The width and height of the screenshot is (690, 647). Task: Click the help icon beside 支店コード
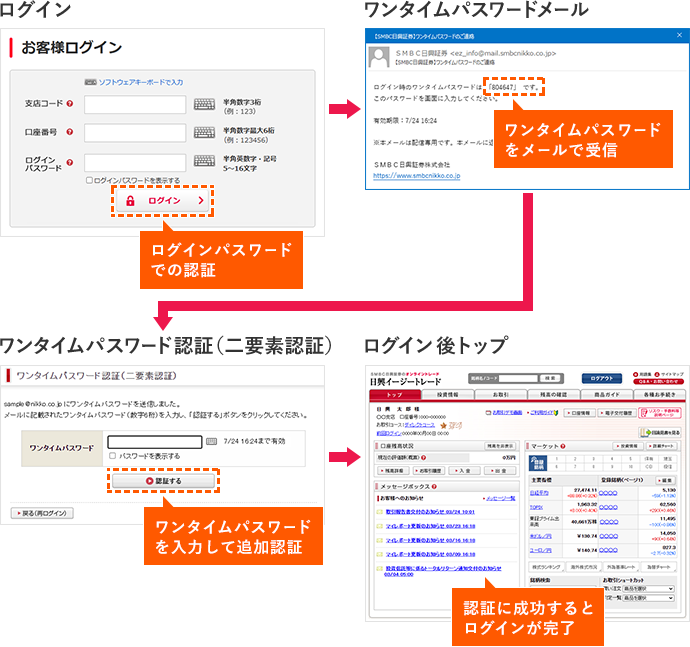(x=70, y=103)
